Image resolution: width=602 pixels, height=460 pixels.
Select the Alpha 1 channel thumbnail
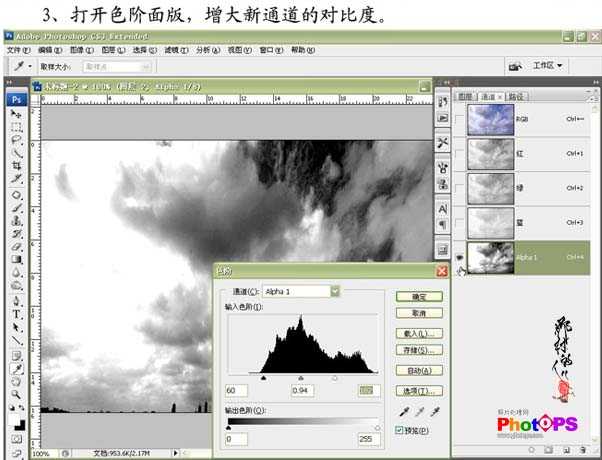point(491,258)
